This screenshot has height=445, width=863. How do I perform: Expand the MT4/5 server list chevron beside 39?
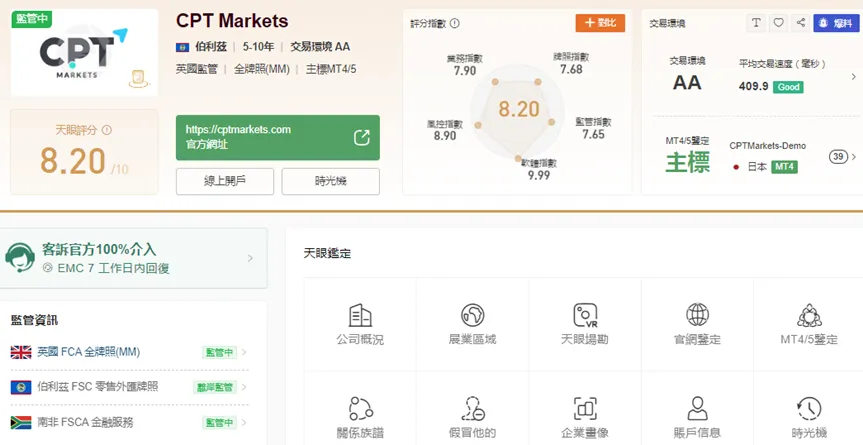854,157
